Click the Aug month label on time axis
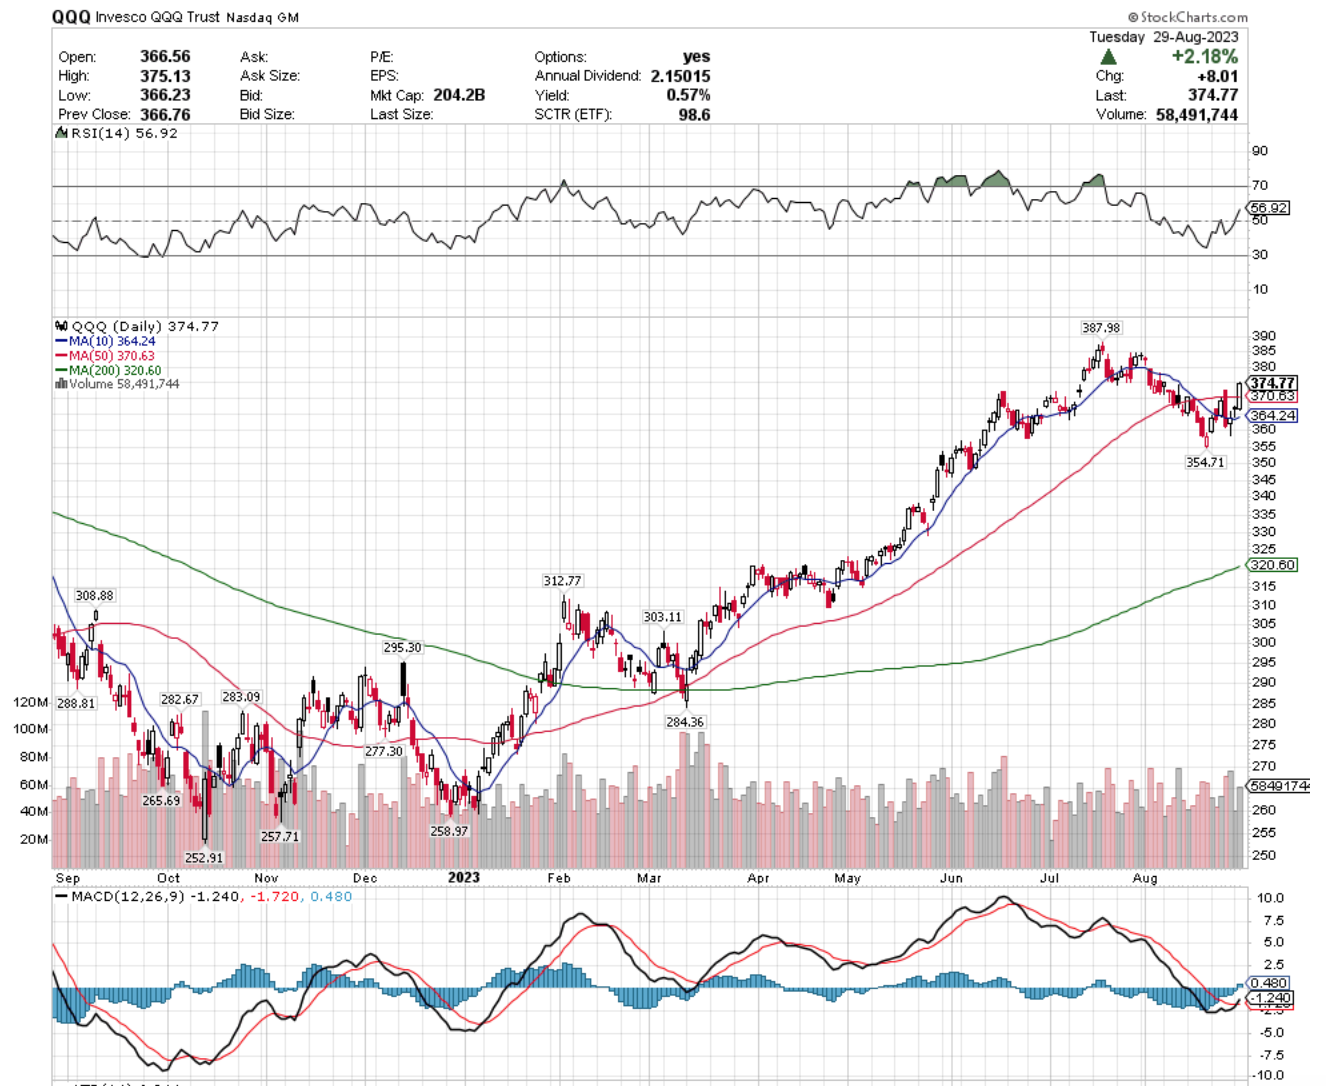1326x1086 pixels. pyautogui.click(x=1145, y=878)
